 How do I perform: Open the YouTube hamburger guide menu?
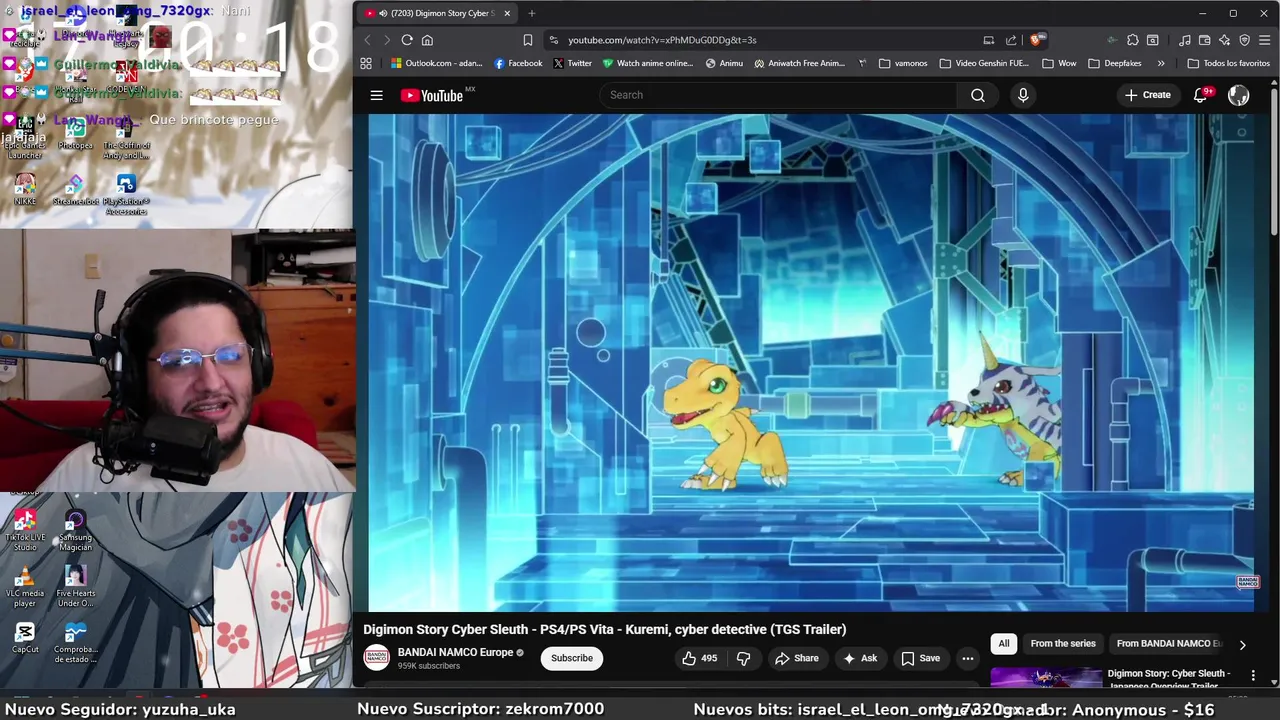point(376,95)
